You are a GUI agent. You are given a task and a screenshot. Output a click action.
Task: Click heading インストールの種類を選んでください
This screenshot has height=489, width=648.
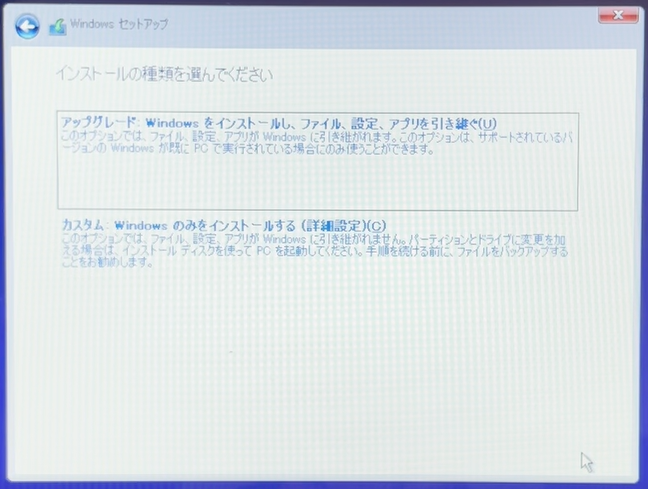click(x=164, y=75)
